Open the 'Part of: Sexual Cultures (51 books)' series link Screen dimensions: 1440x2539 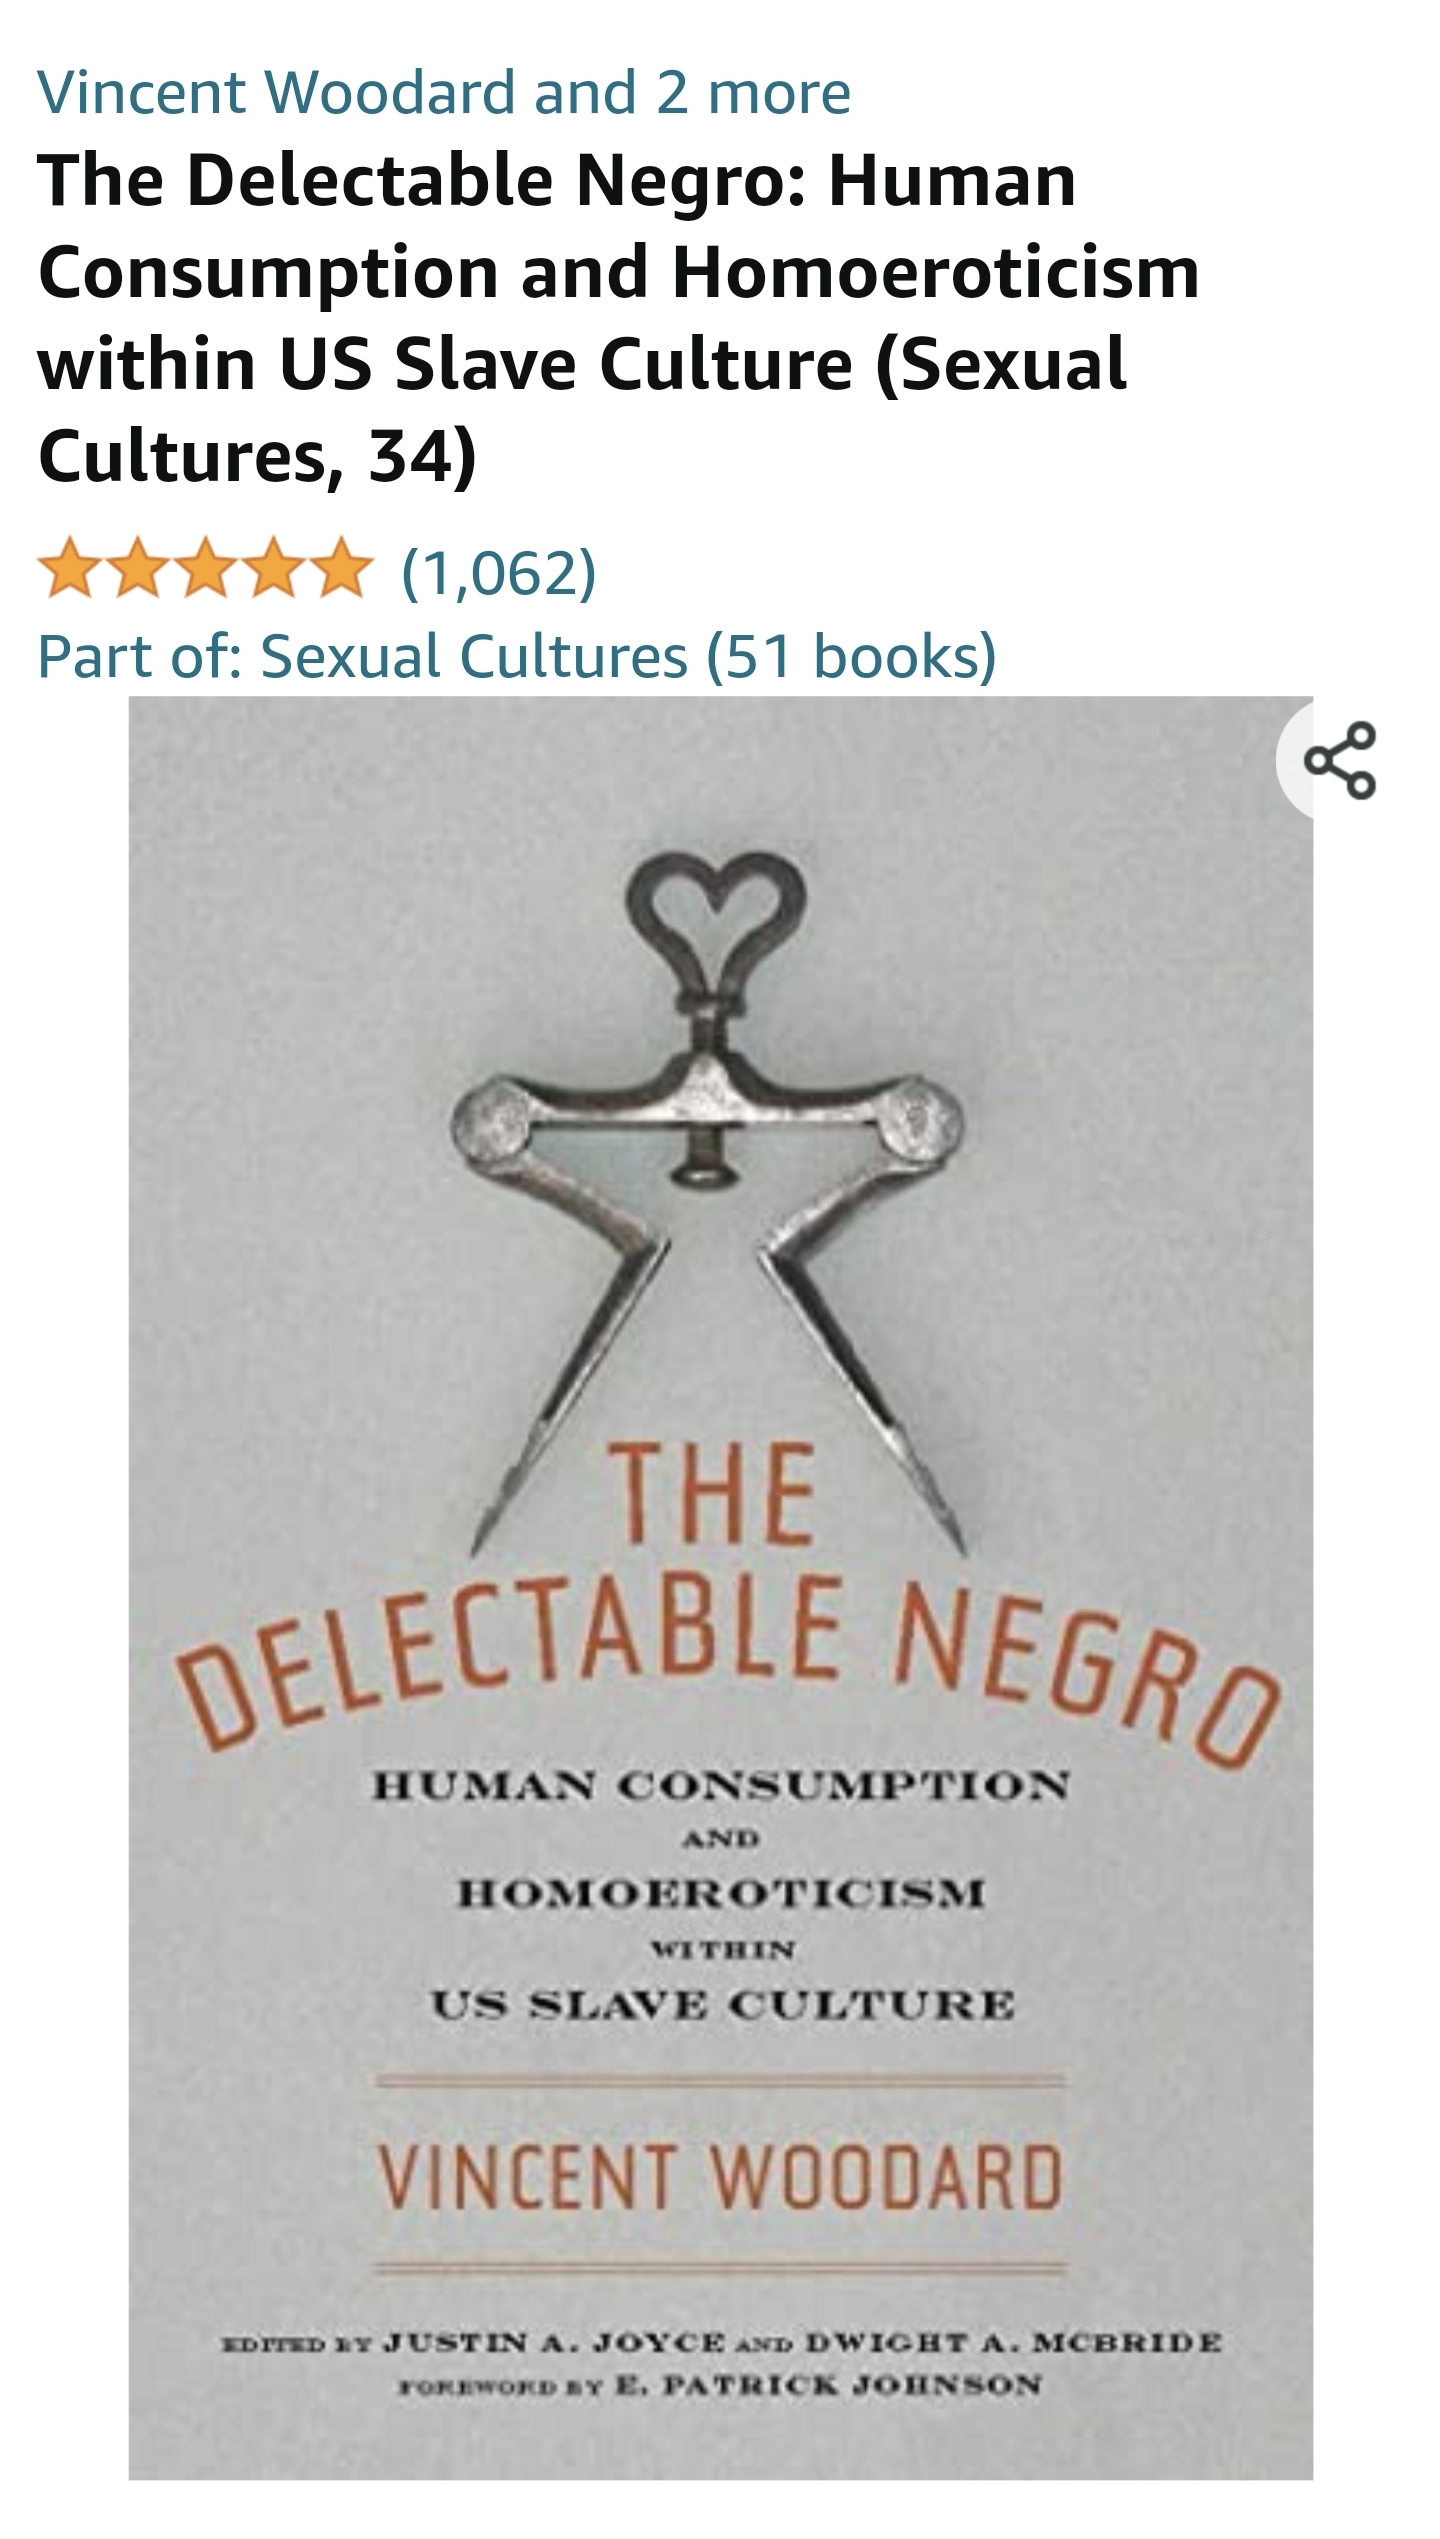point(517,656)
